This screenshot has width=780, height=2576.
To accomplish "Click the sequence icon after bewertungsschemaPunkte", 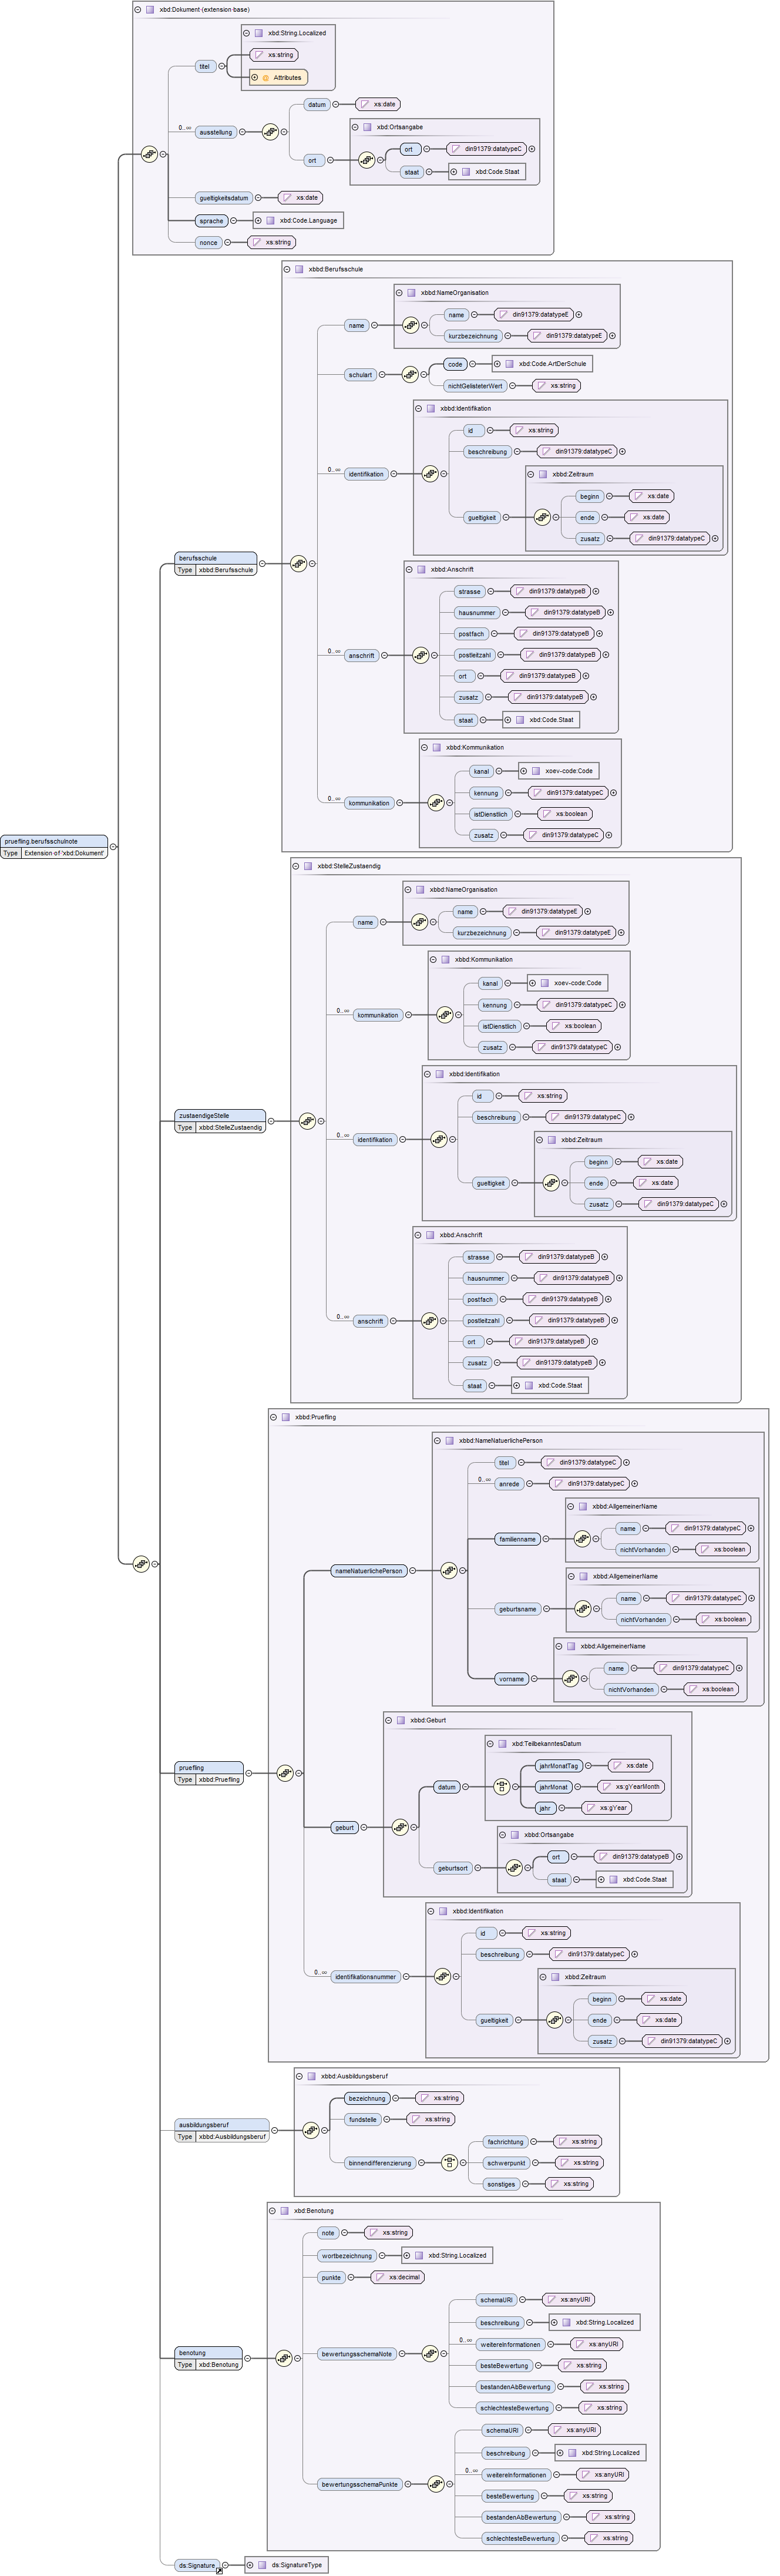I will click(436, 2485).
